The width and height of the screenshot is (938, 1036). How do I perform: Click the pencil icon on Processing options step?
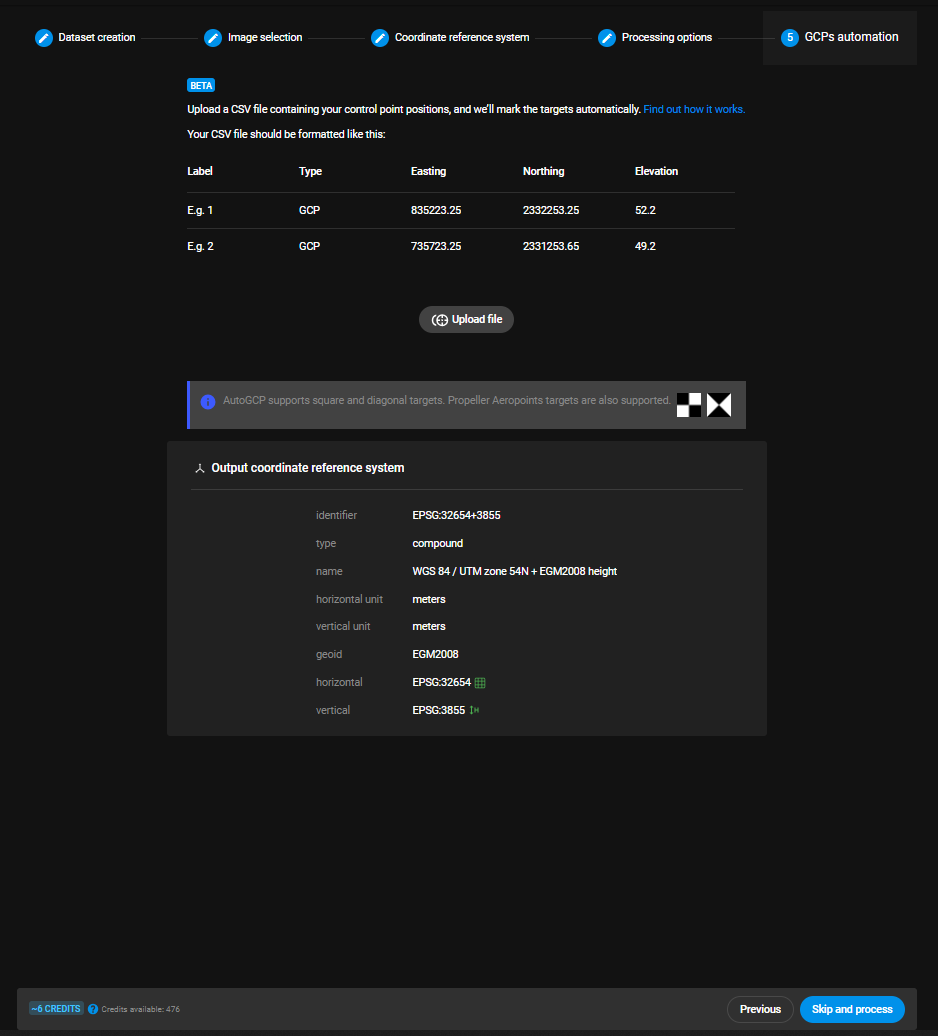click(607, 37)
